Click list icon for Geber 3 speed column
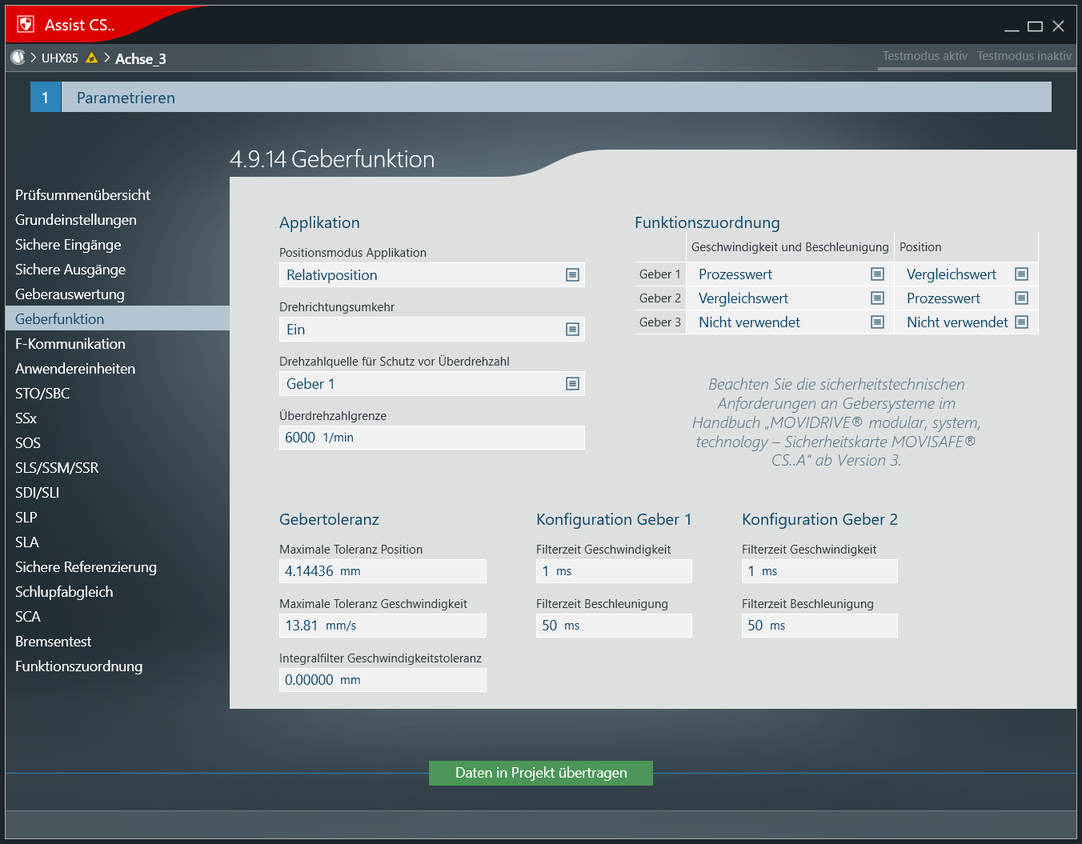The image size is (1082, 844). tap(877, 322)
